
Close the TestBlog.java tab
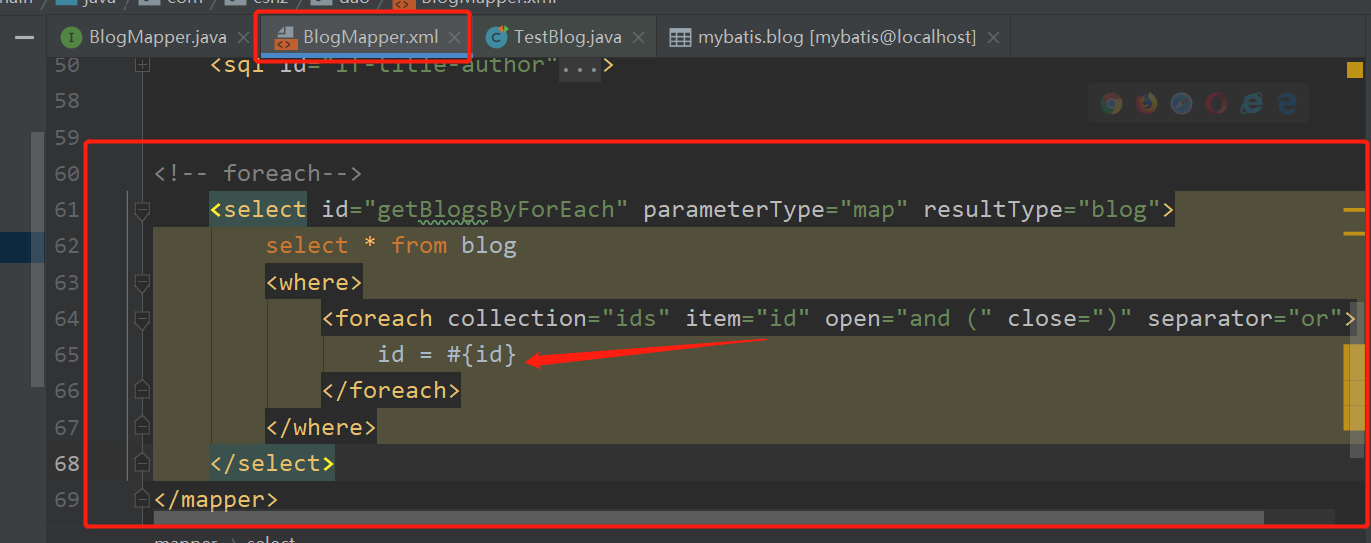(x=639, y=38)
